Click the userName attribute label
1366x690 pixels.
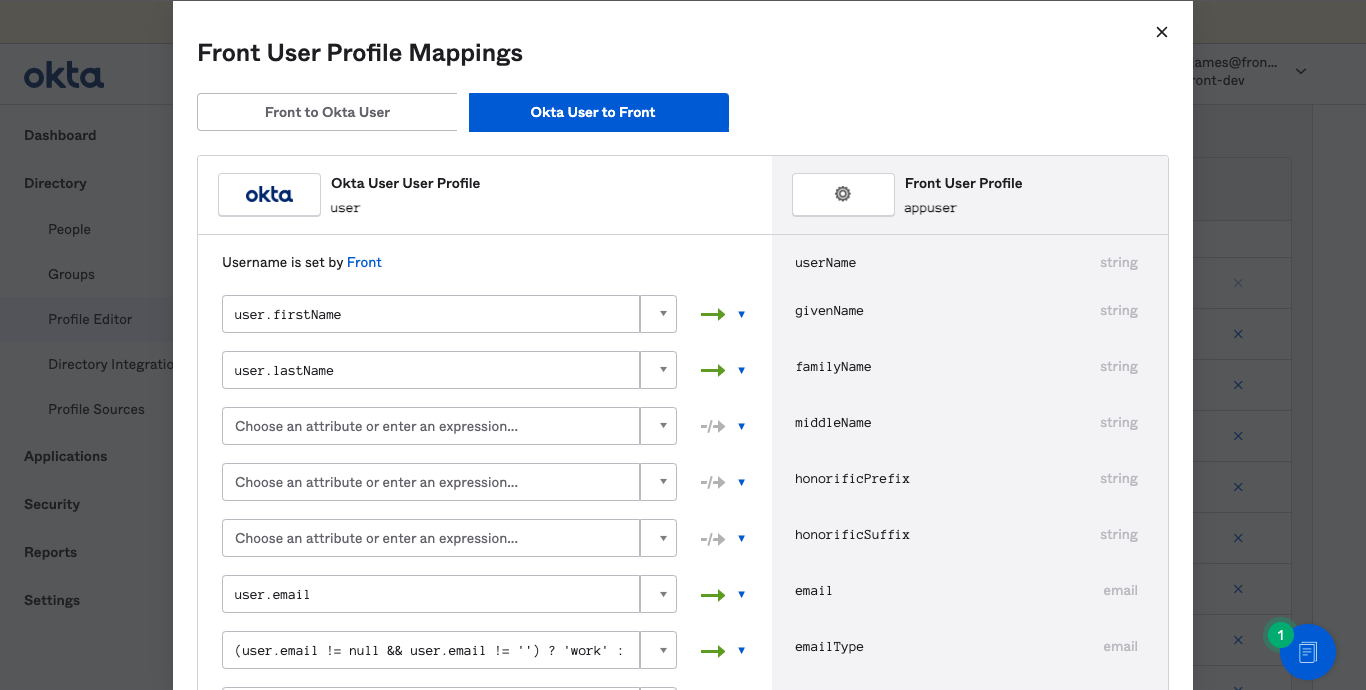pos(825,262)
